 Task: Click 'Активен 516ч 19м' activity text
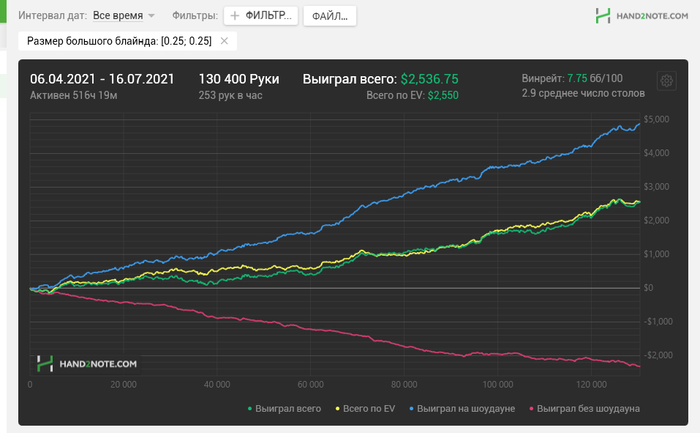click(x=74, y=95)
